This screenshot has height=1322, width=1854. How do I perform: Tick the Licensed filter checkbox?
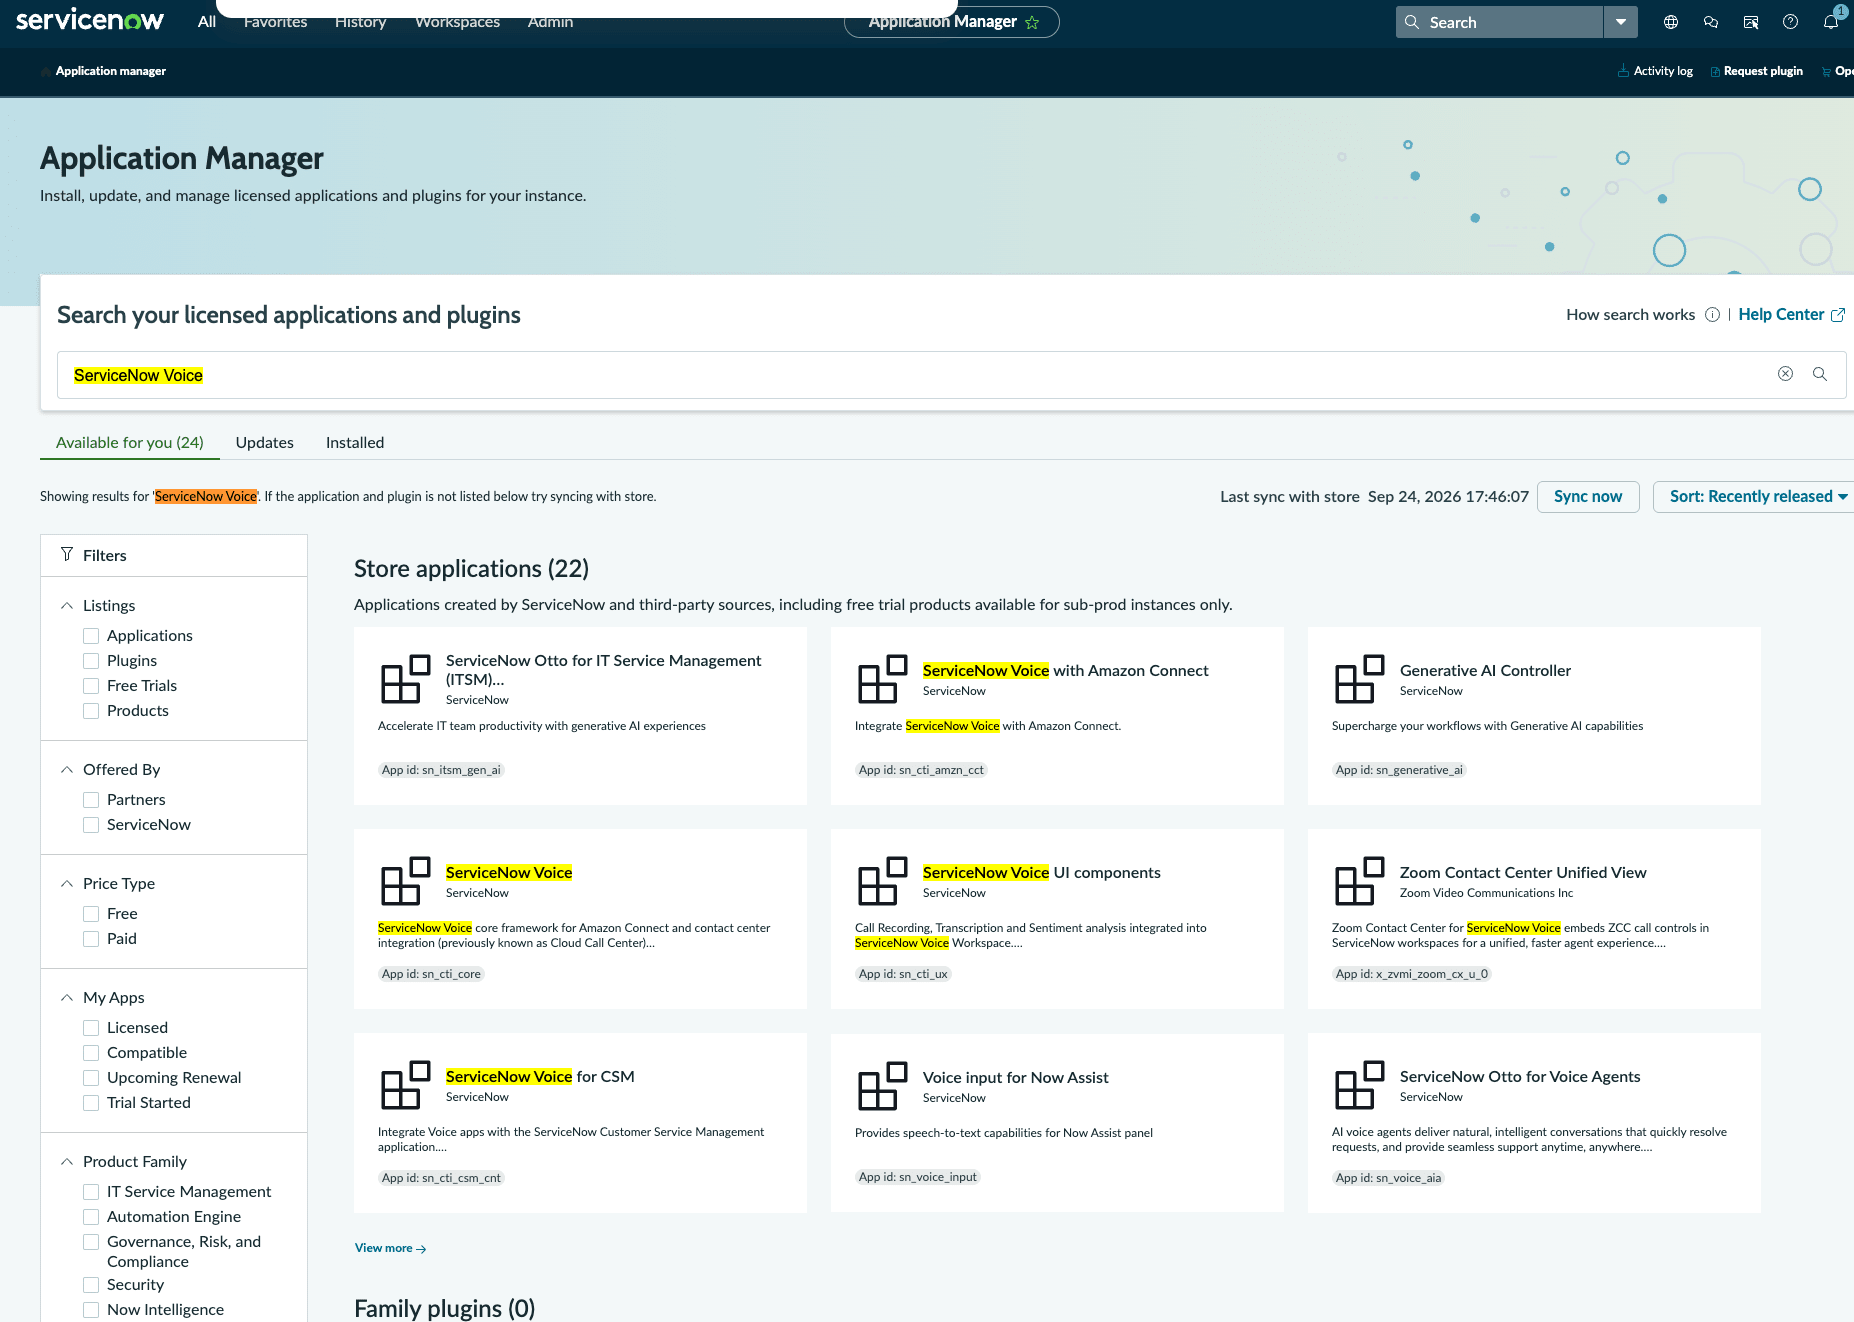coord(91,1028)
